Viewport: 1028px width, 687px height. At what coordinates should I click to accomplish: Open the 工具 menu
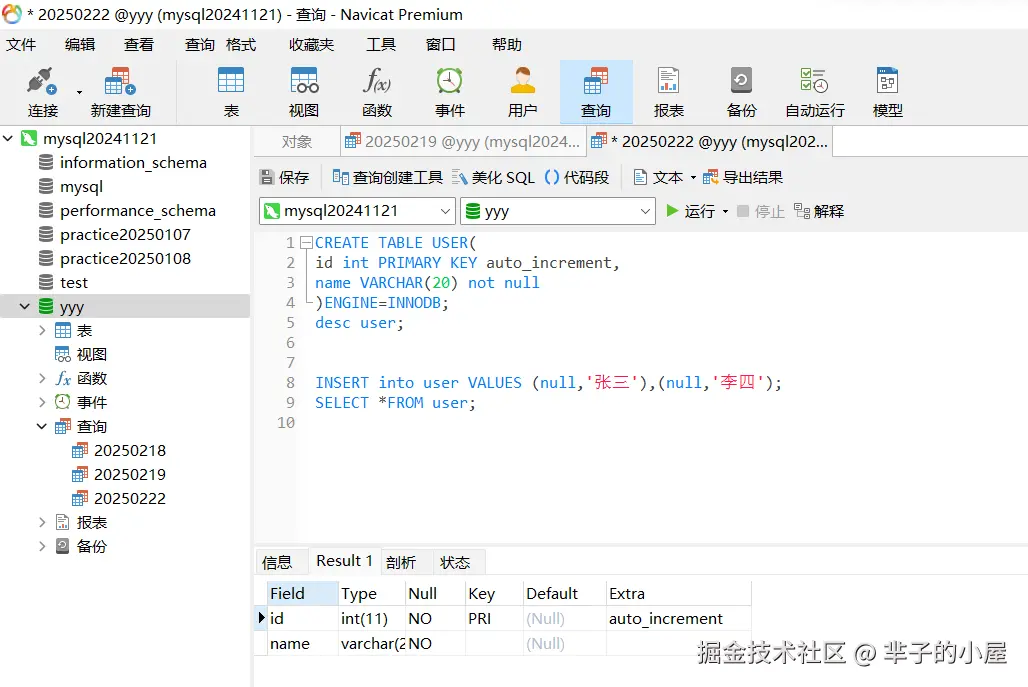[x=381, y=45]
